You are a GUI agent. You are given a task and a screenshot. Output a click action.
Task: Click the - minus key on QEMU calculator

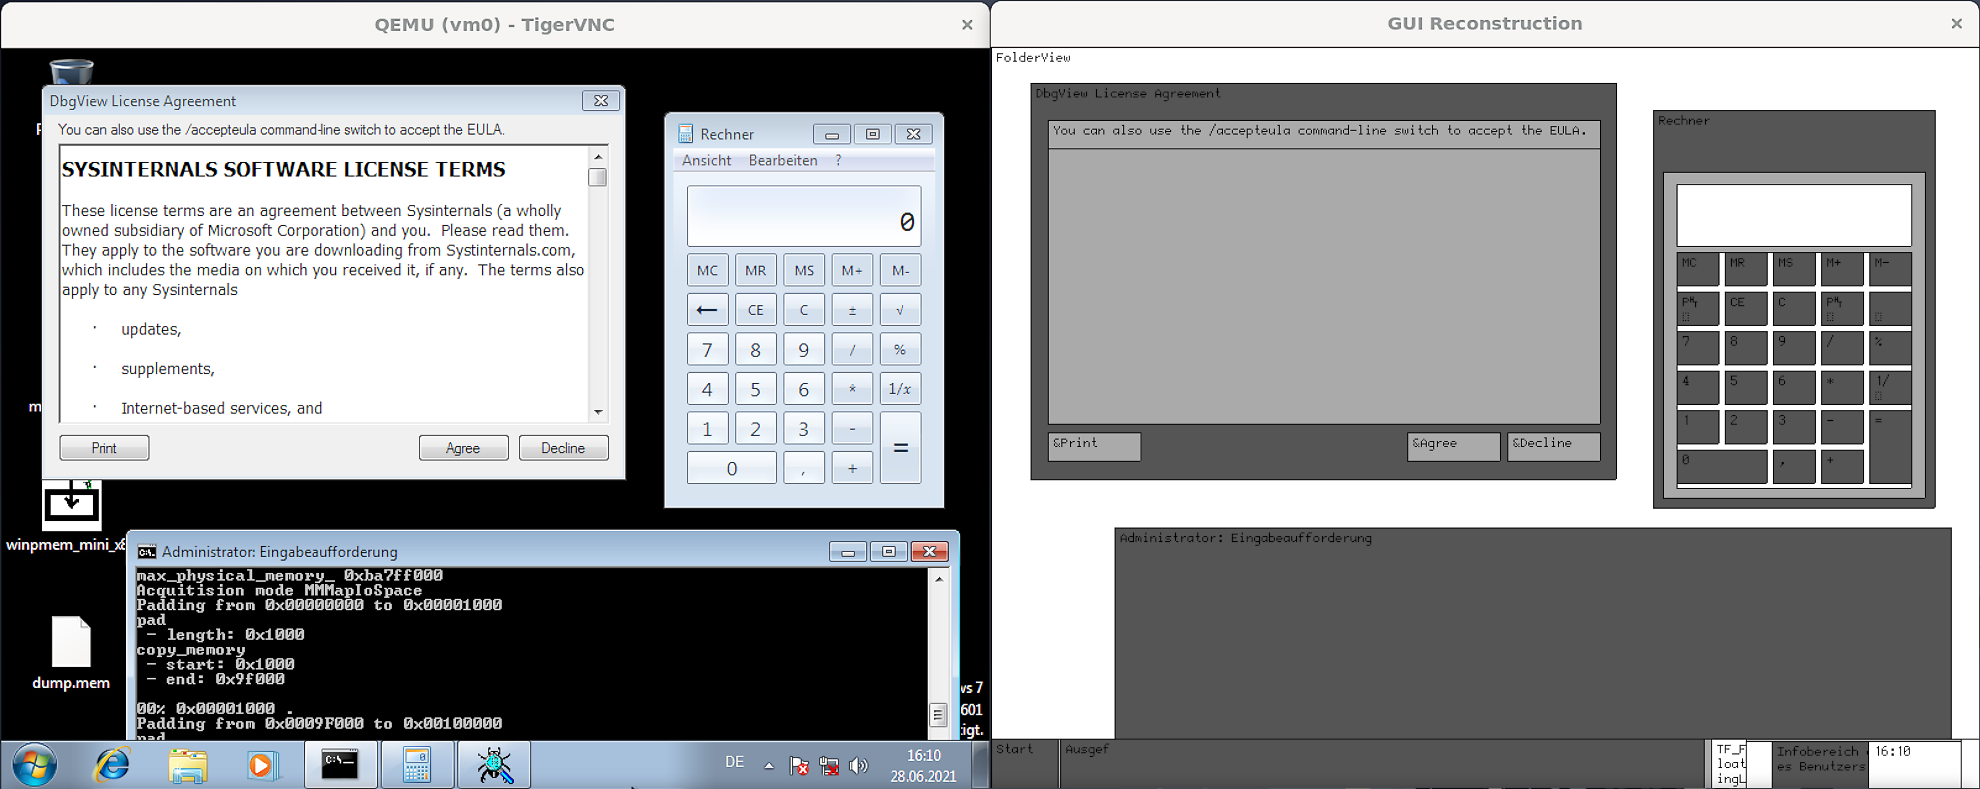click(x=852, y=429)
